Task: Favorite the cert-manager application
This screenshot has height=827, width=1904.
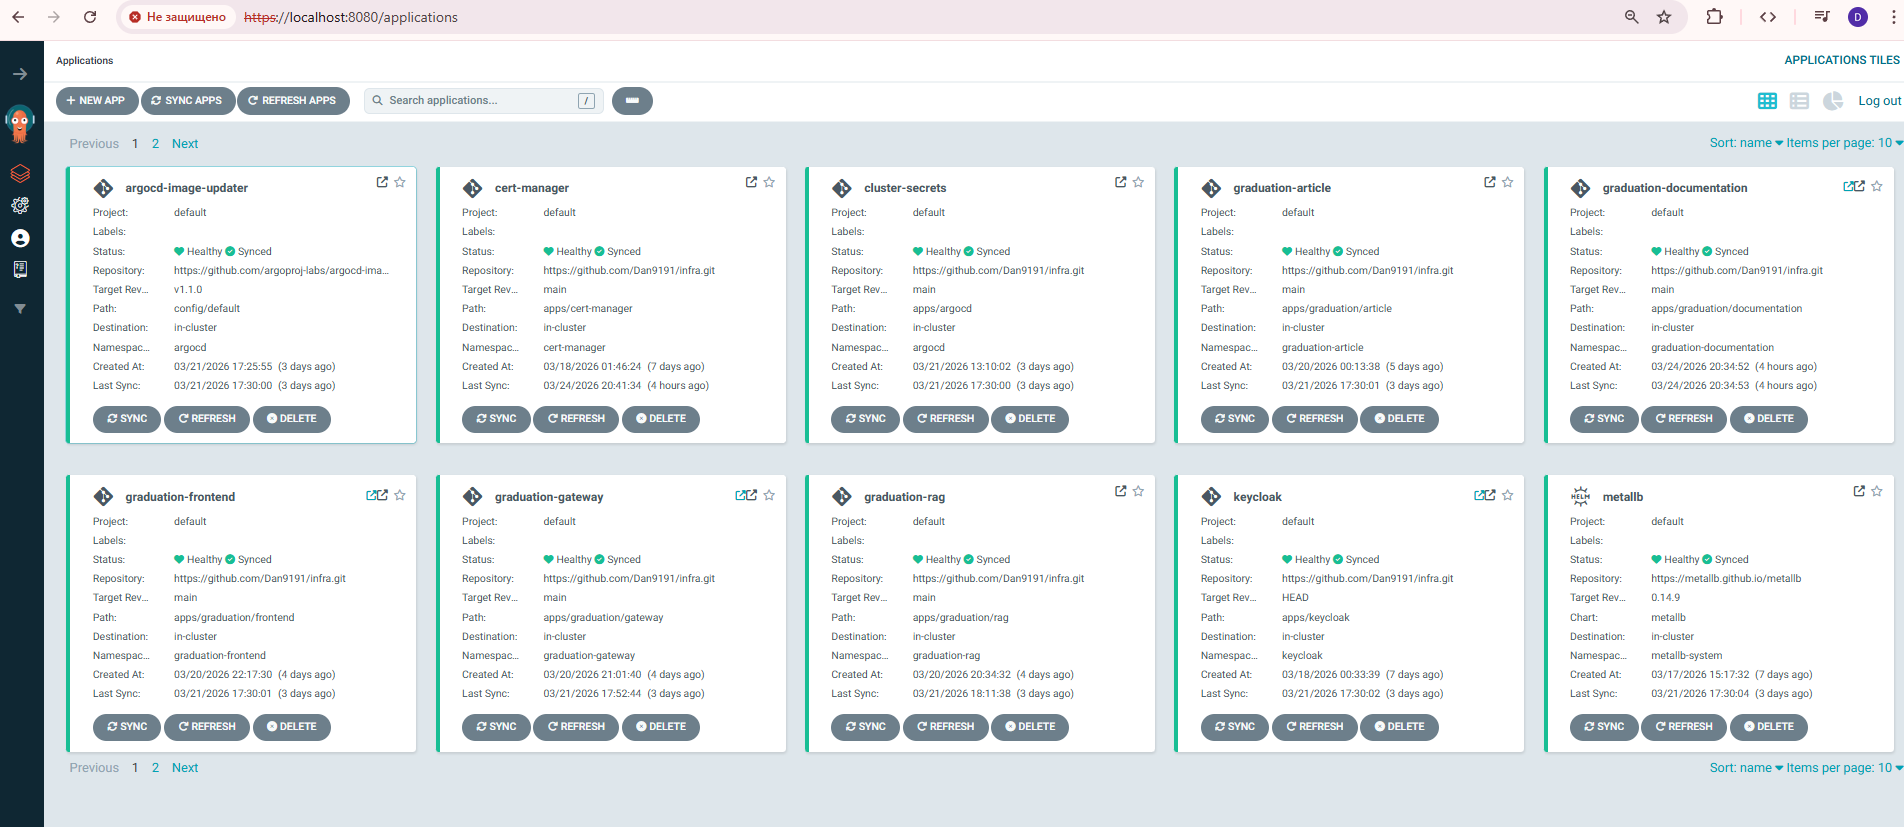Action: click(769, 182)
